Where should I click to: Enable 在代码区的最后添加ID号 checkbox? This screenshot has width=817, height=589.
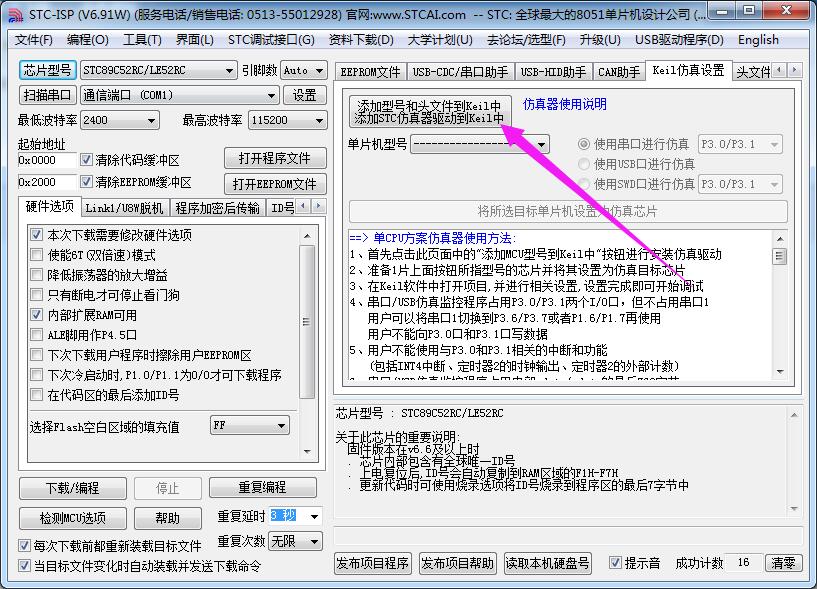click(x=36, y=395)
